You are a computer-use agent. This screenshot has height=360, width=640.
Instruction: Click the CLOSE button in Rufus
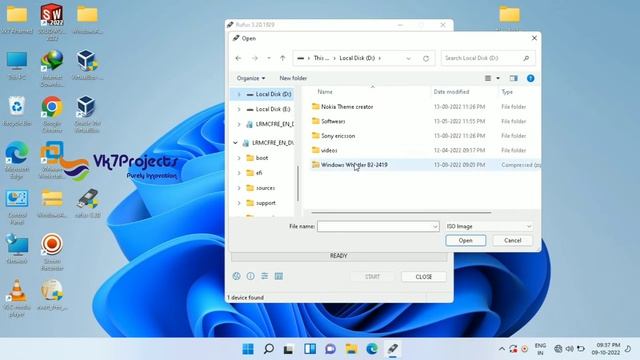tap(423, 277)
